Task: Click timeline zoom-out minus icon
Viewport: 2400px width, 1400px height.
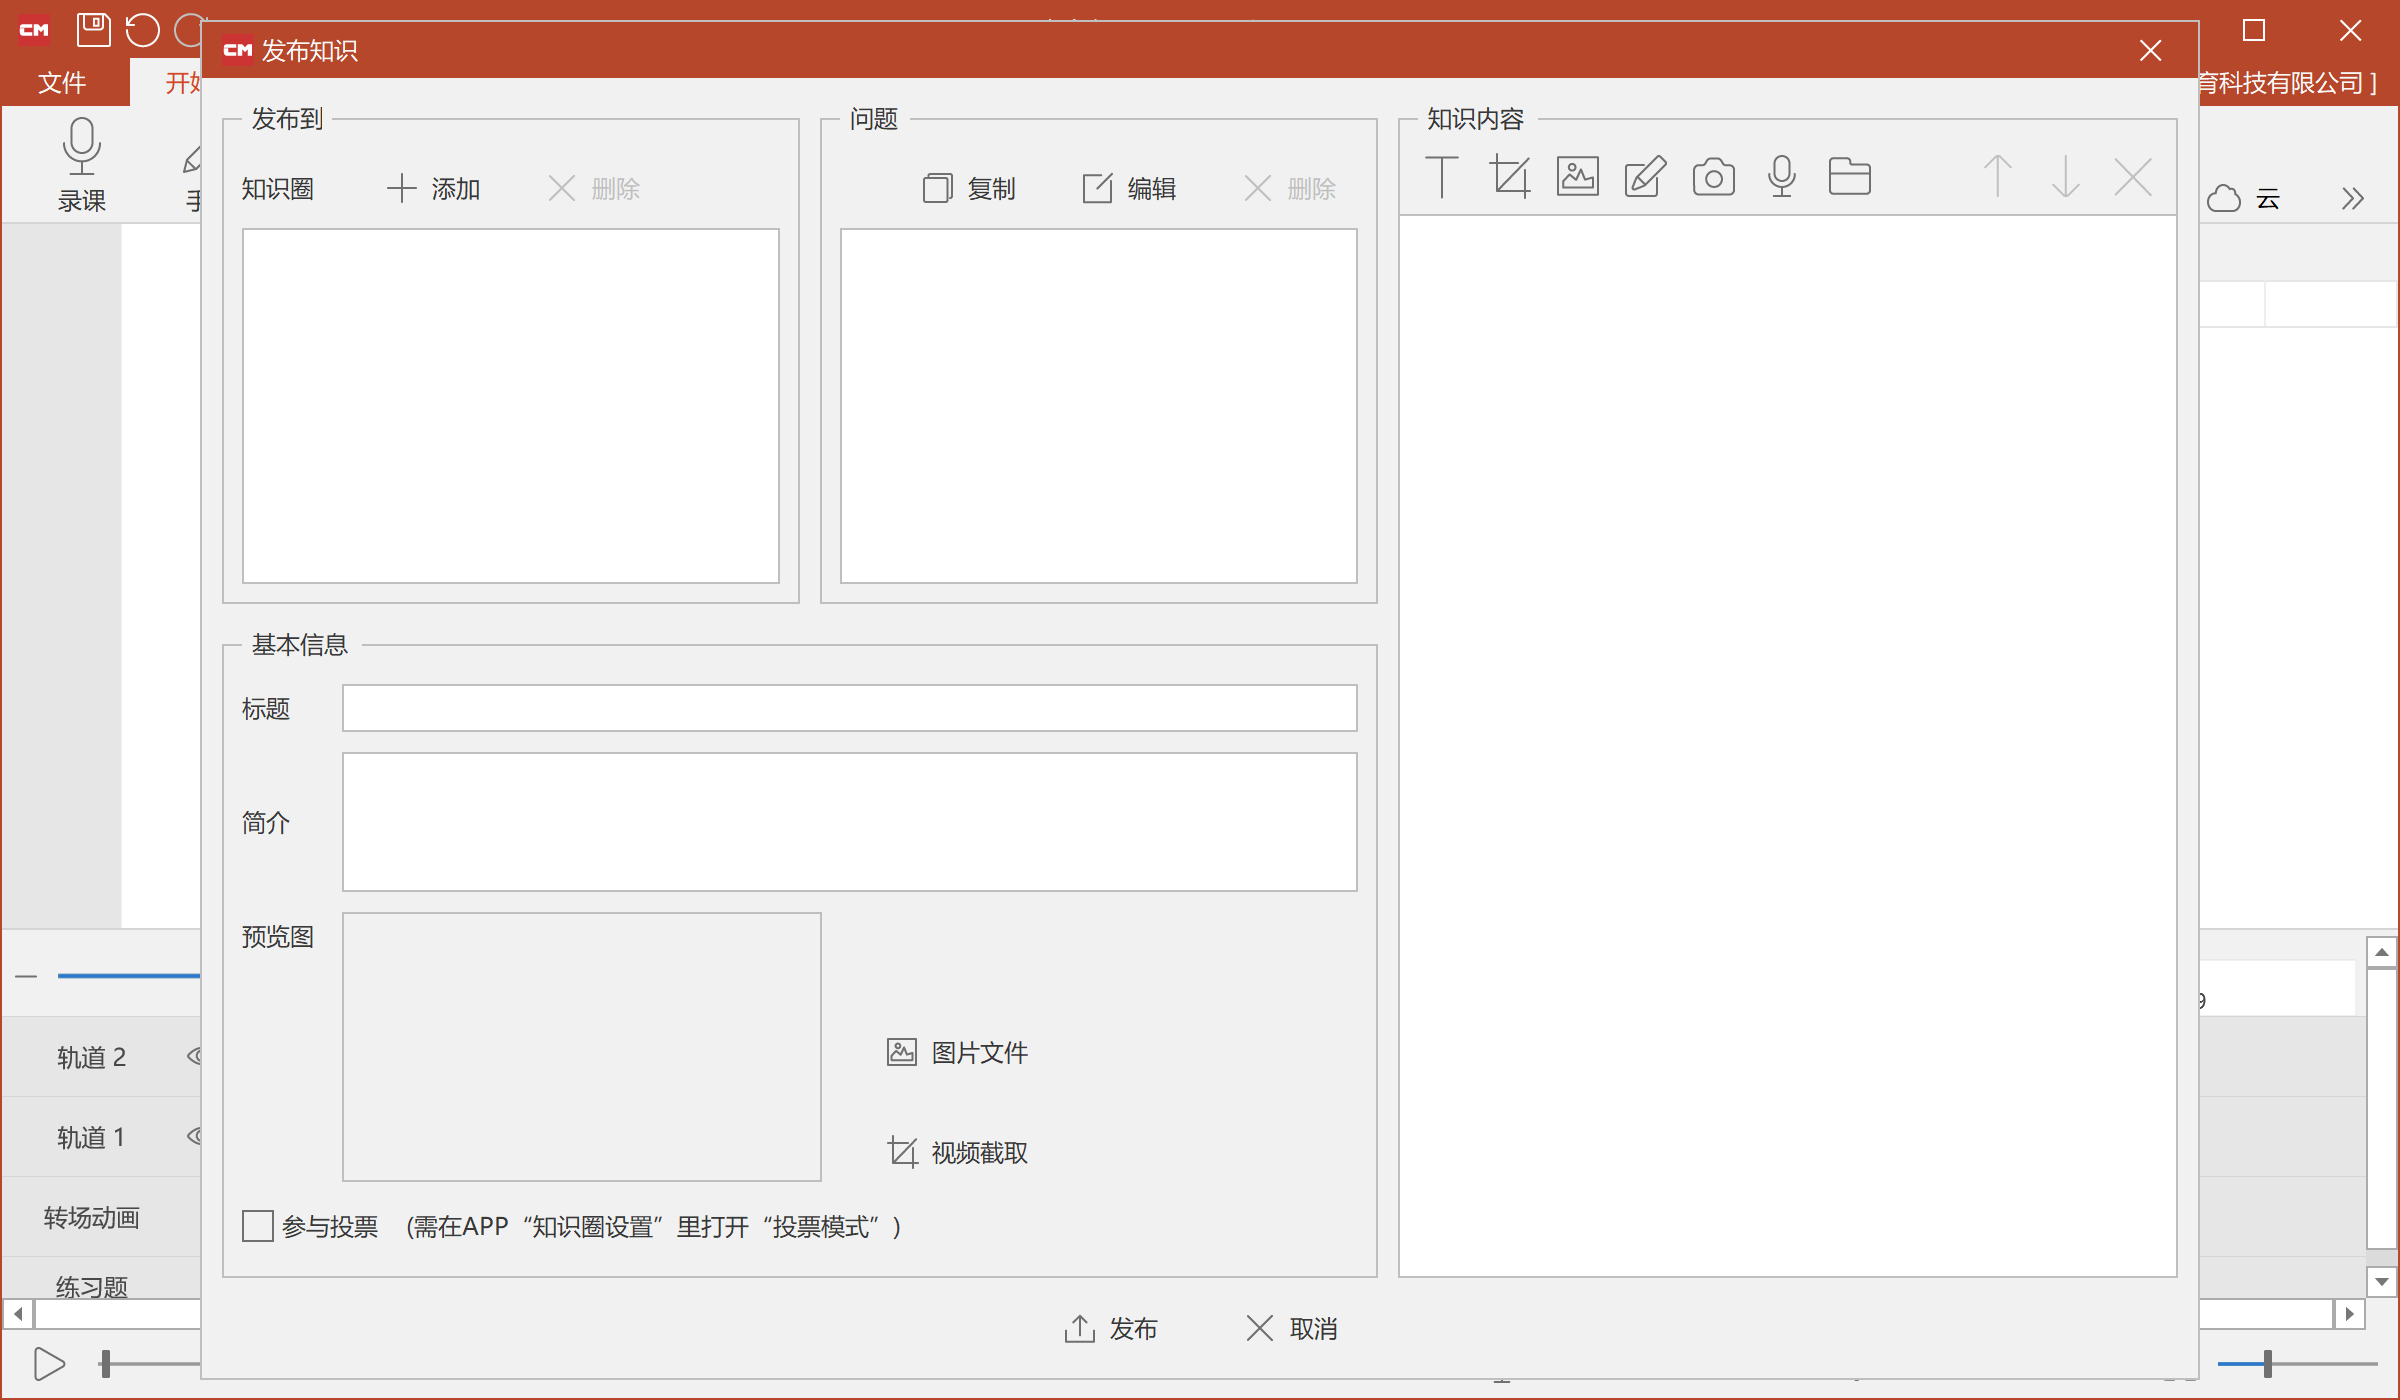Action: (x=26, y=976)
